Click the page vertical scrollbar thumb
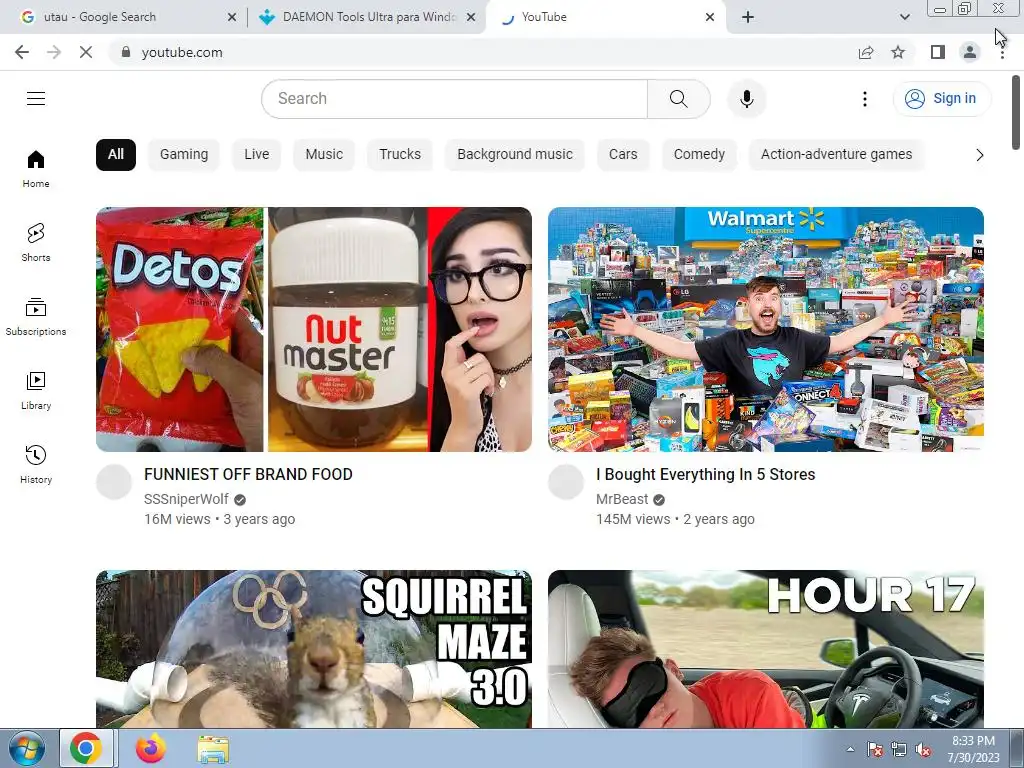 (x=1016, y=112)
